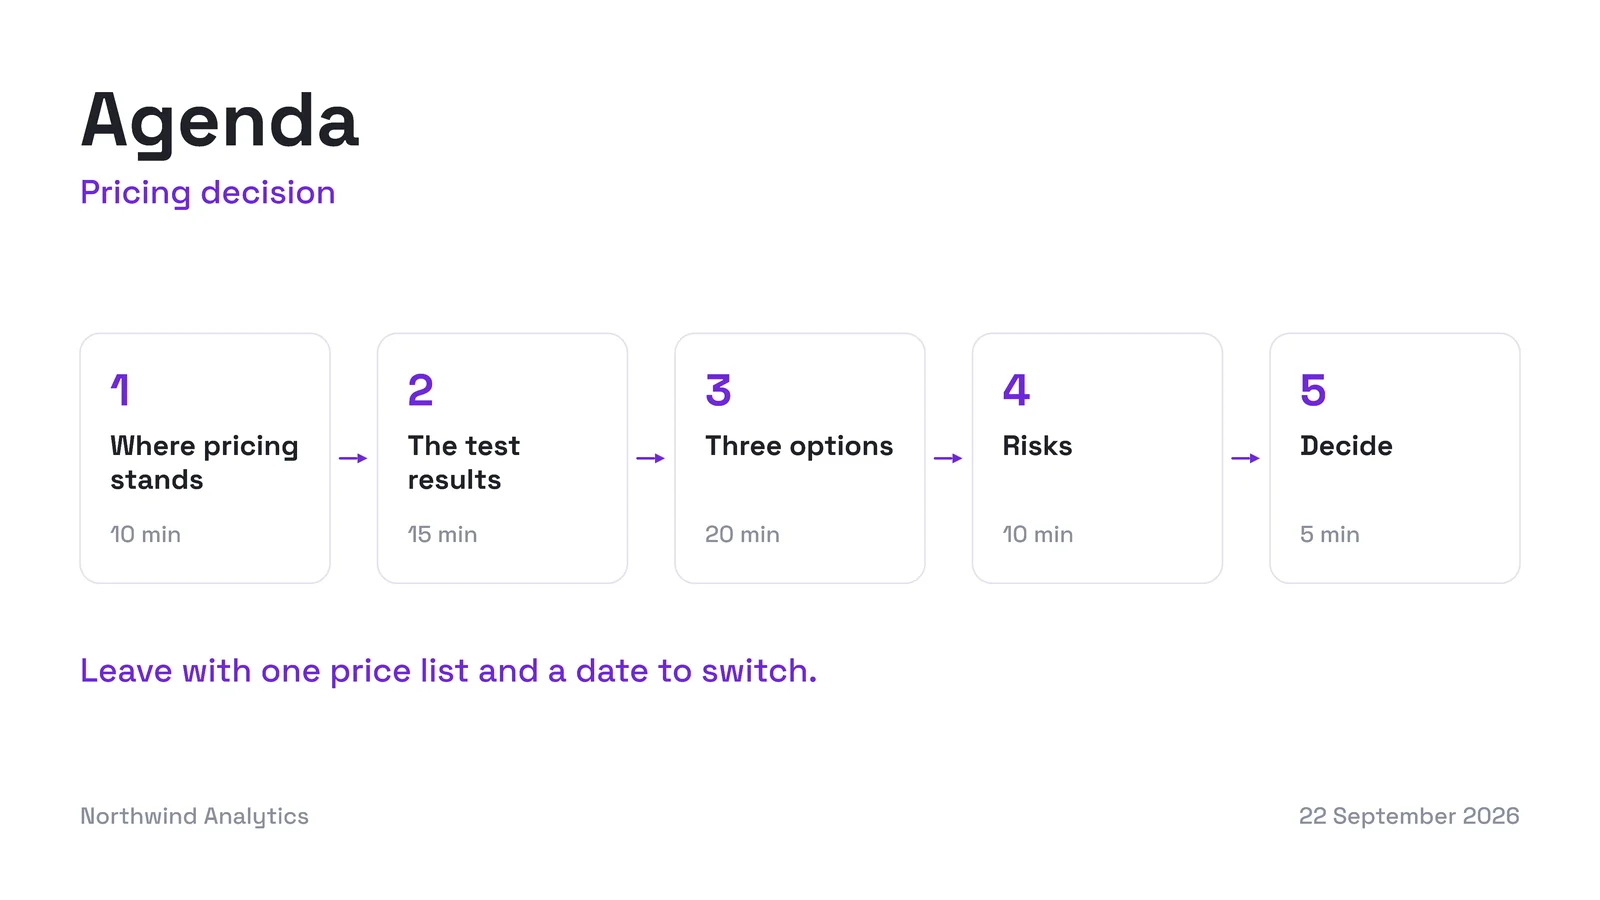This screenshot has height=900, width=1600.
Task: Select the 'Three options' card title
Action: click(x=799, y=446)
